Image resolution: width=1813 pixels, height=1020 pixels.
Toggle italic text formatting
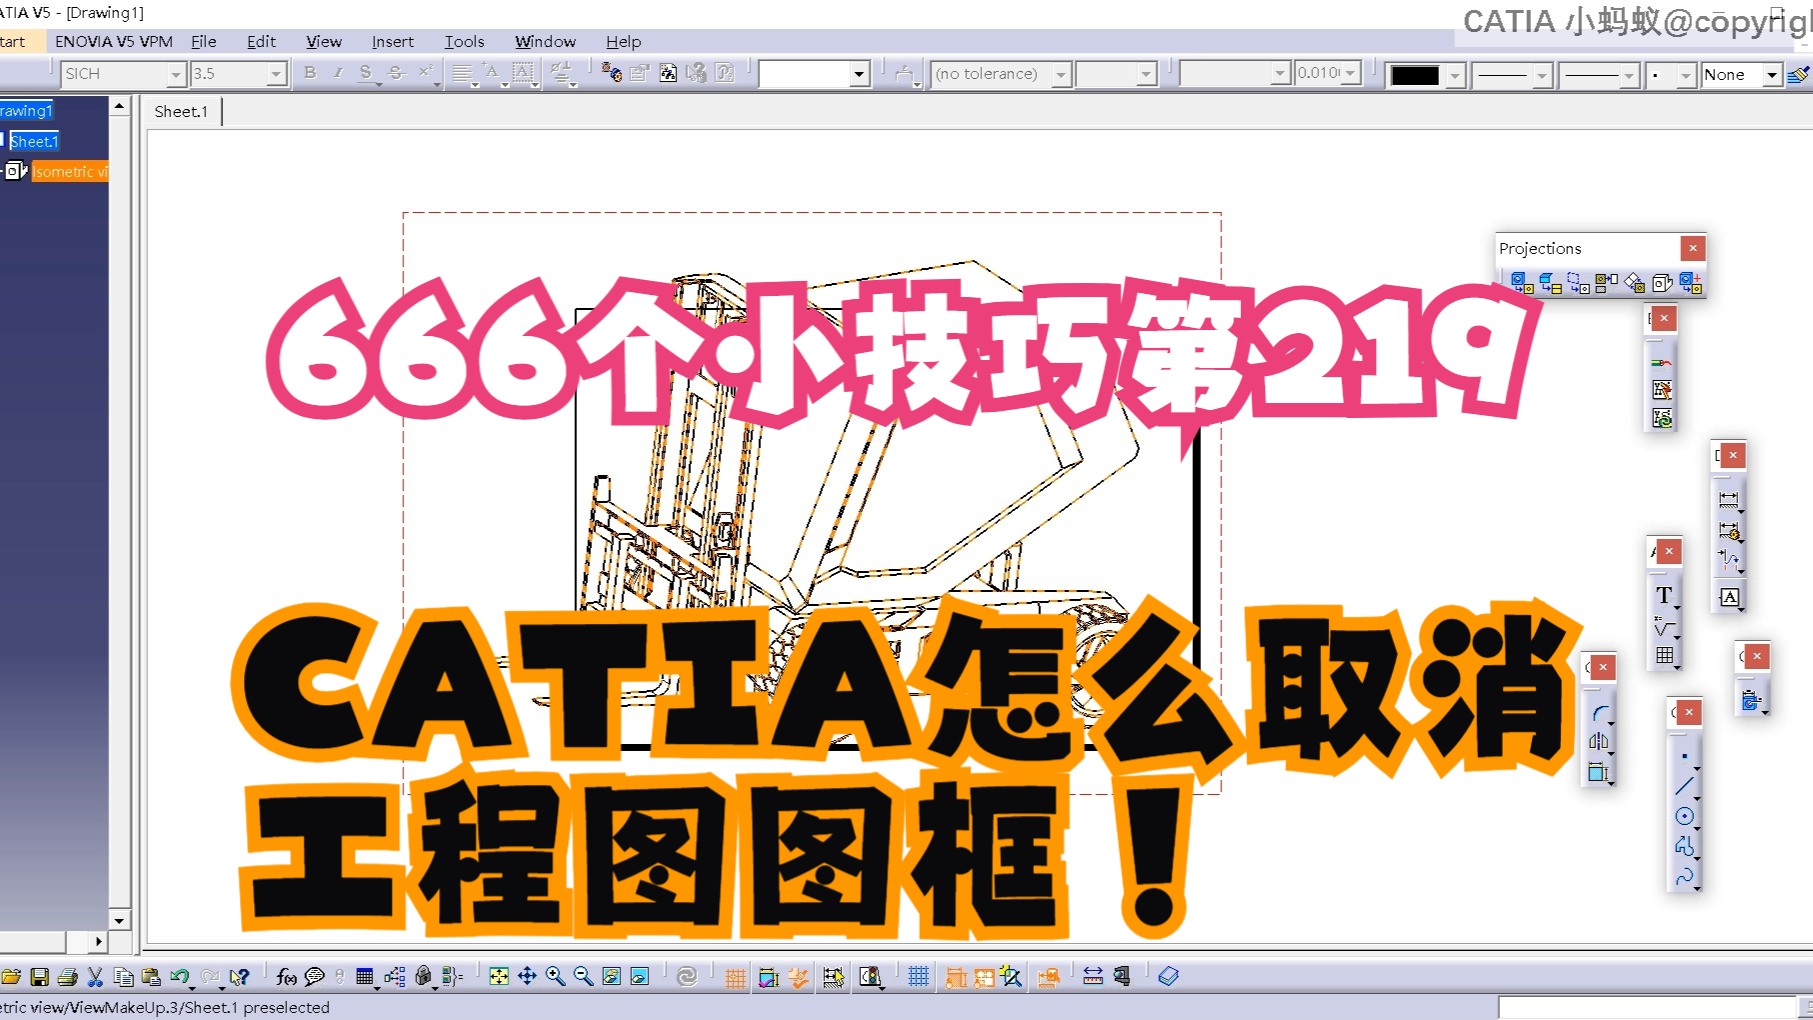coord(338,72)
